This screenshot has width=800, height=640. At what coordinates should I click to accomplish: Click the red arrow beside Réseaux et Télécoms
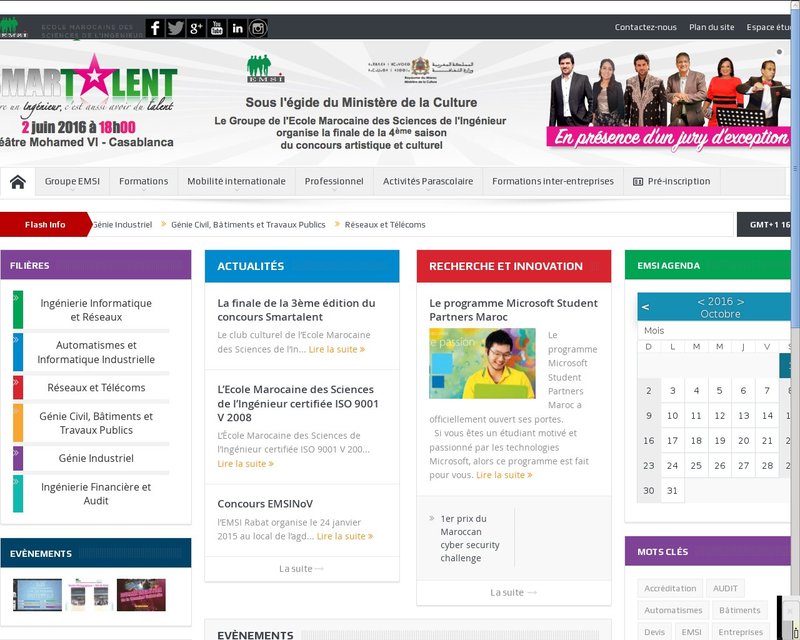18,387
